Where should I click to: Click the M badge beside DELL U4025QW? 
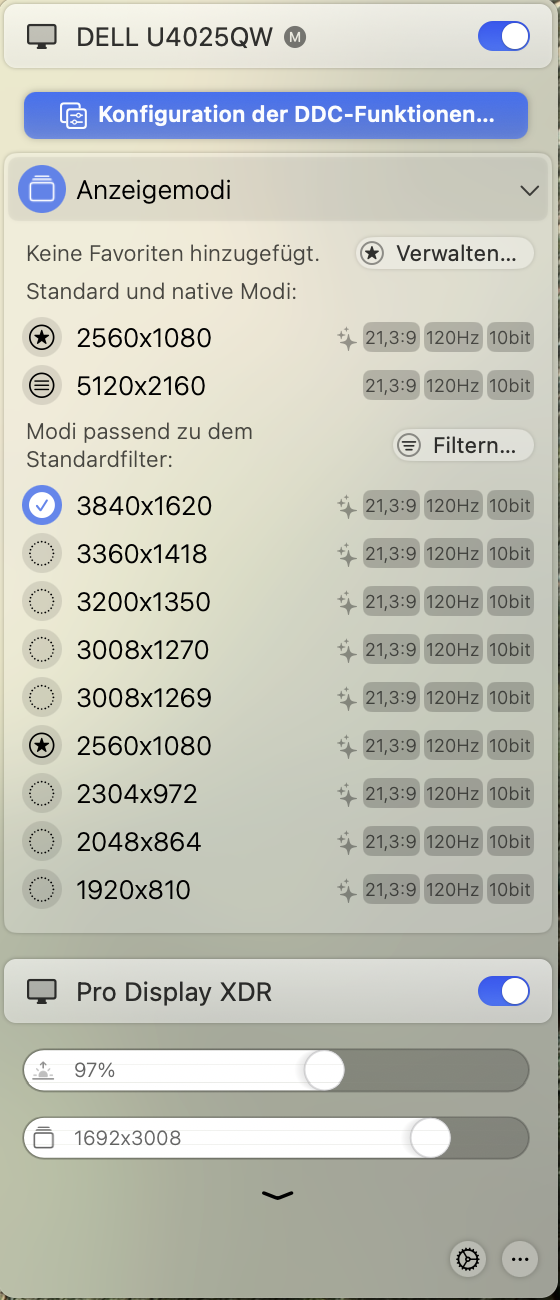coord(295,38)
